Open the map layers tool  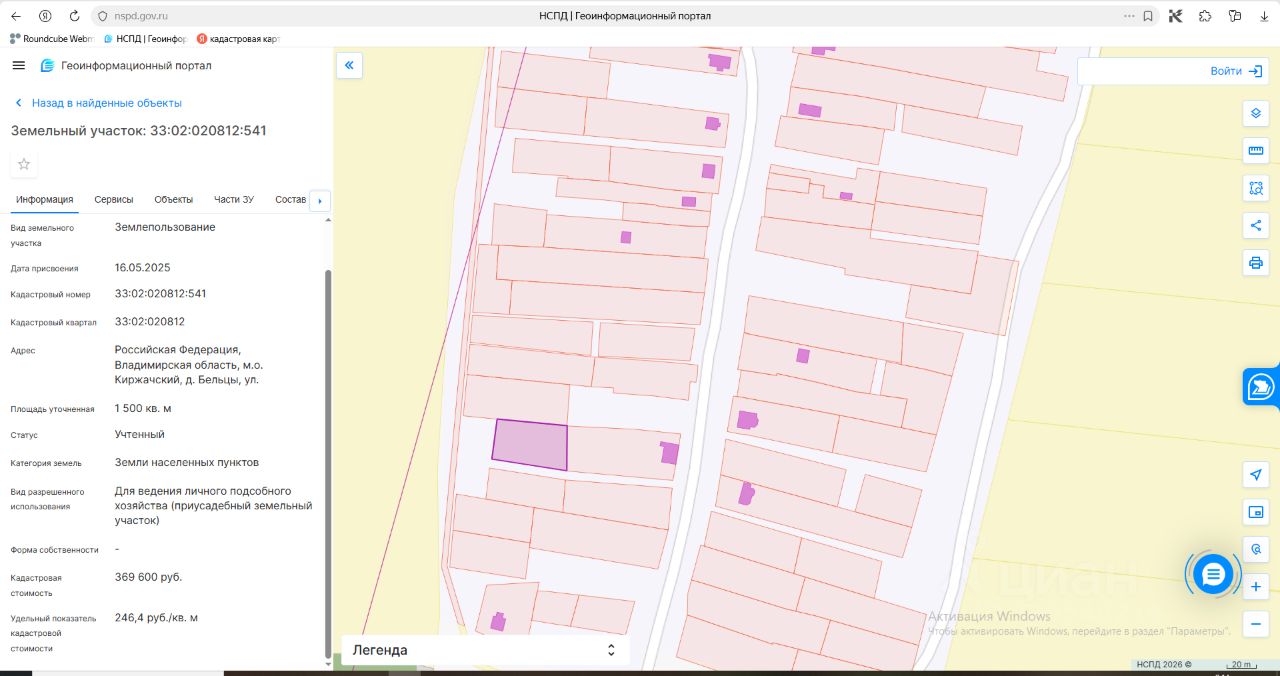point(1256,113)
